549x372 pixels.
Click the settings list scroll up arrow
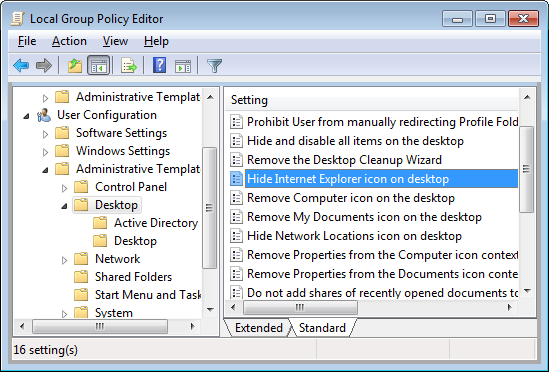(x=527, y=97)
